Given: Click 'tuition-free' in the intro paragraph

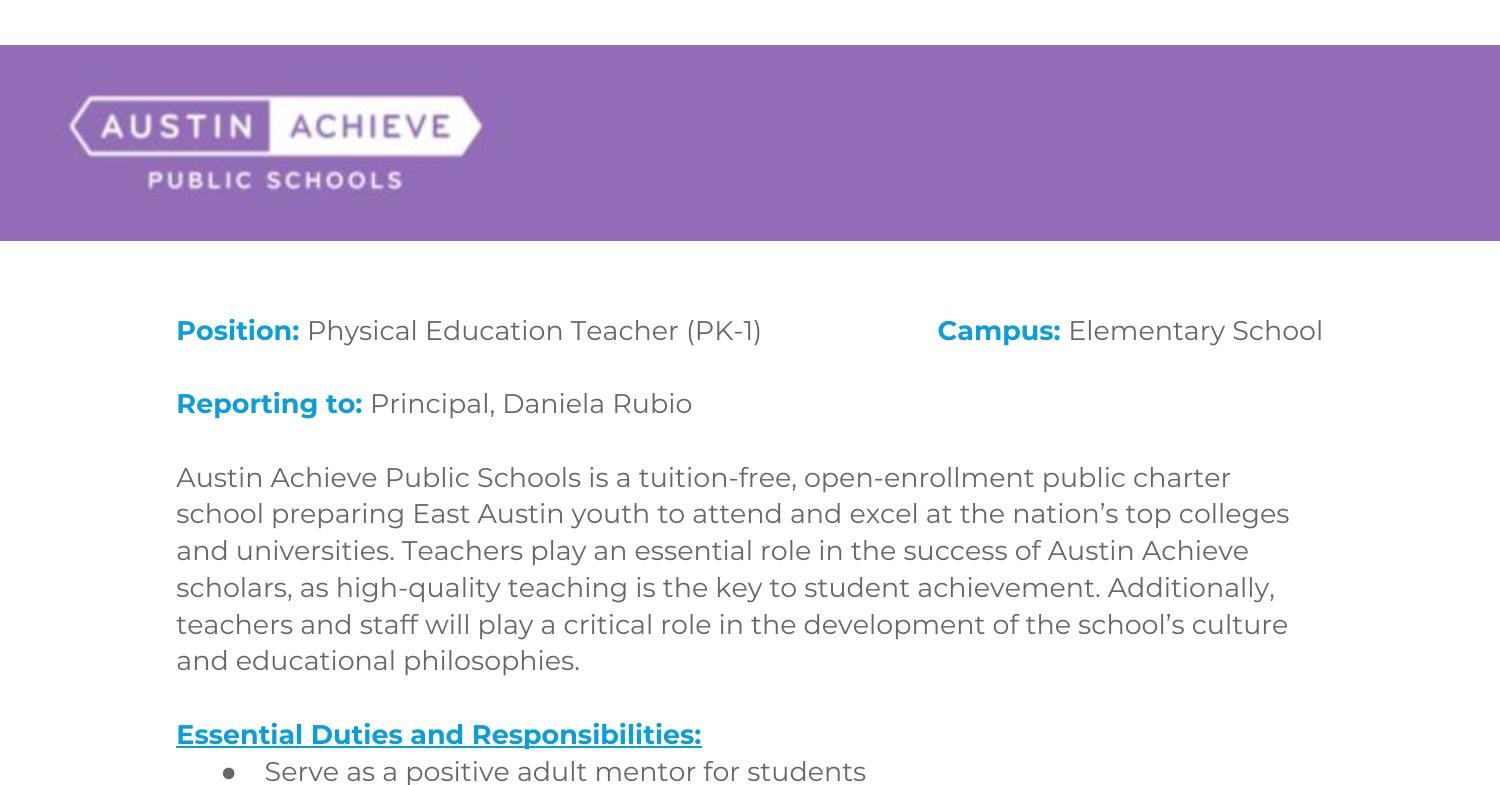Looking at the screenshot, I should coord(717,478).
